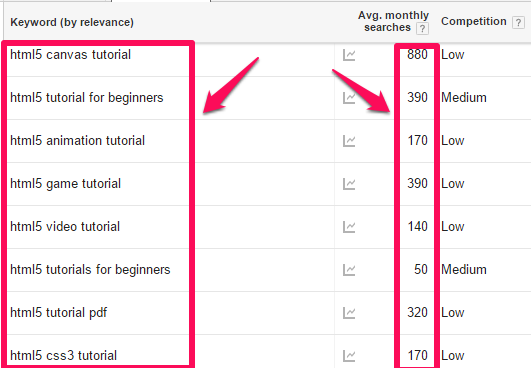Open trend chart for html5 tutorial for beginners

[x=349, y=98]
